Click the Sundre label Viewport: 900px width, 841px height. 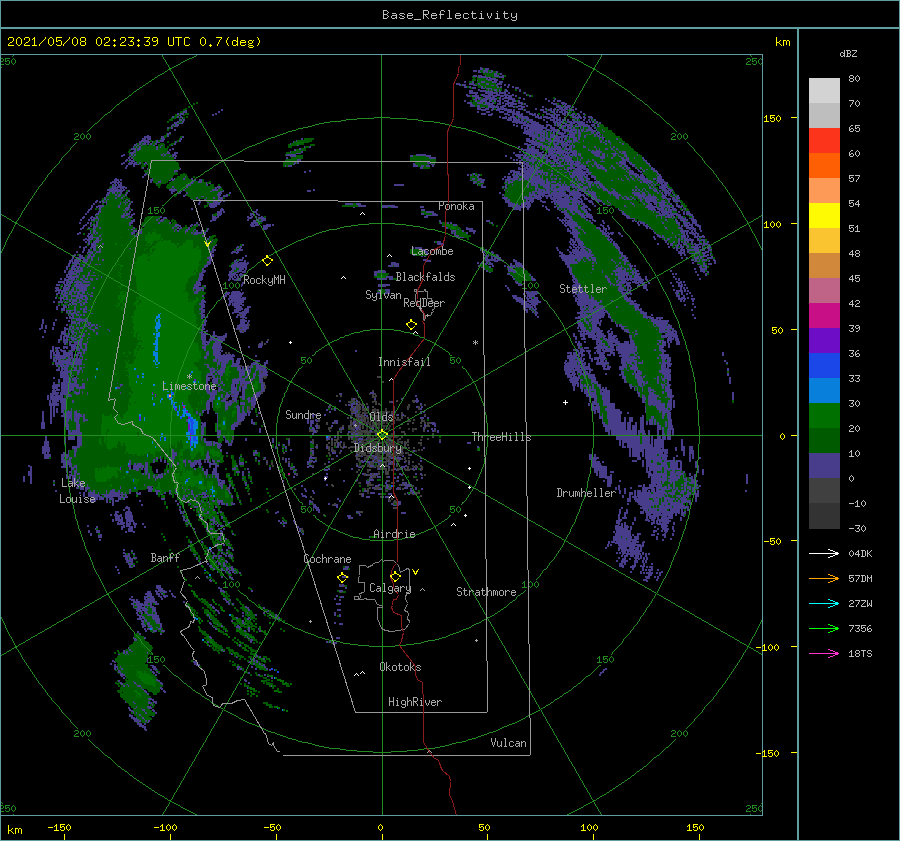(x=304, y=414)
